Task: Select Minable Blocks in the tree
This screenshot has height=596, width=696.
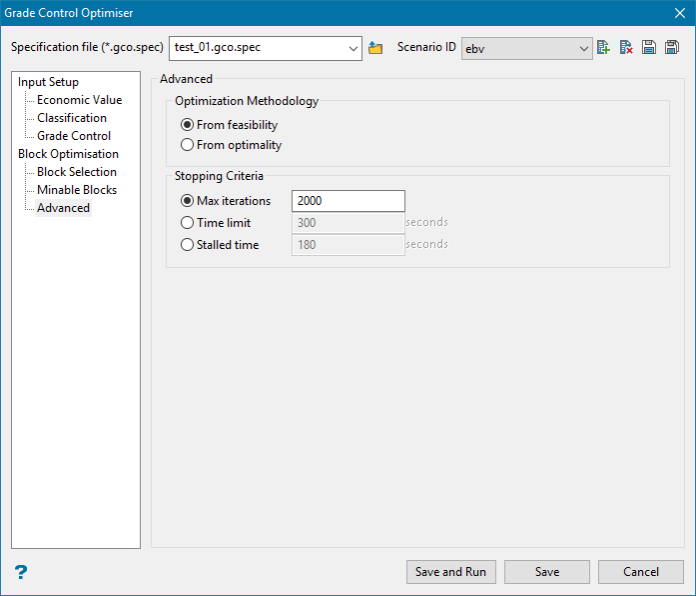Action: pyautogui.click(x=77, y=190)
